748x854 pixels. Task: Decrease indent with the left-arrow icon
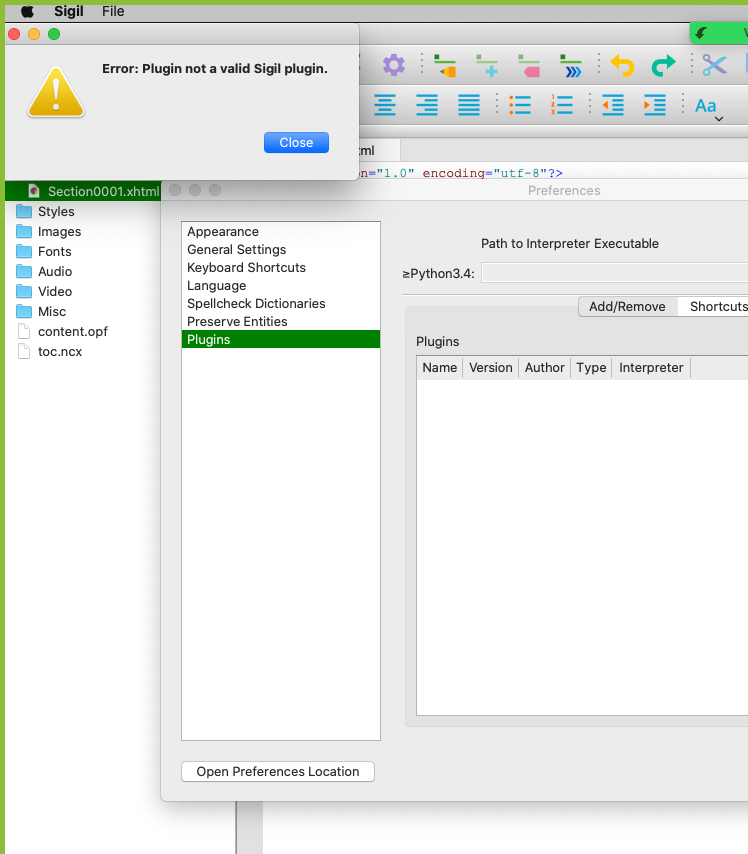613,105
